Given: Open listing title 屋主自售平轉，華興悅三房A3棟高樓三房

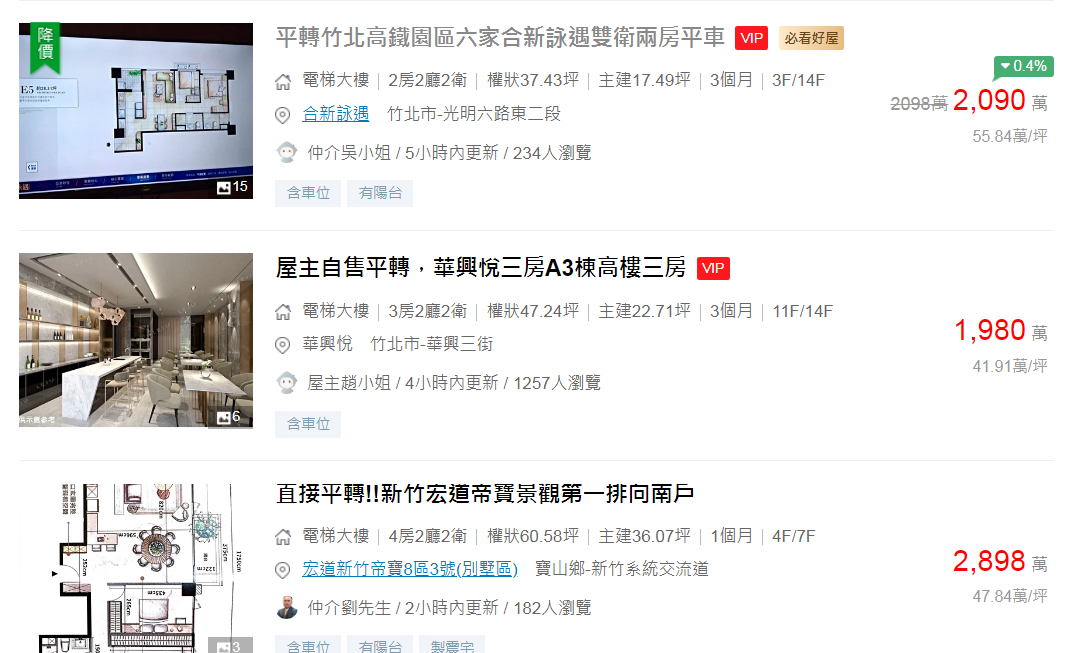Looking at the screenshot, I should coord(480,267).
